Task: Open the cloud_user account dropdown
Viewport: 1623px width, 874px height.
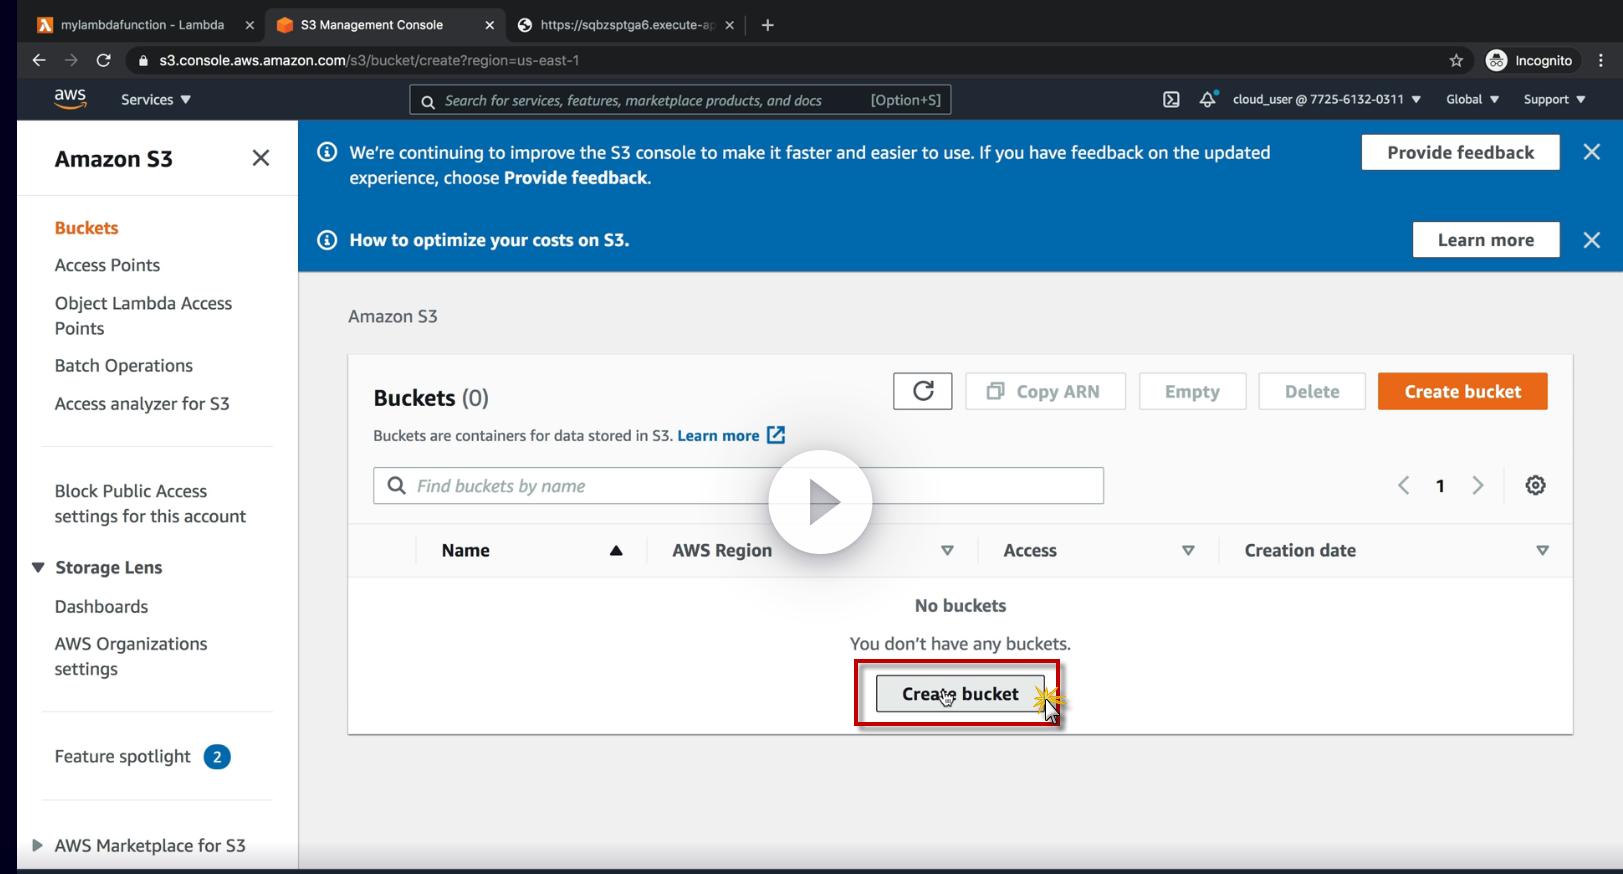Action: point(1327,99)
